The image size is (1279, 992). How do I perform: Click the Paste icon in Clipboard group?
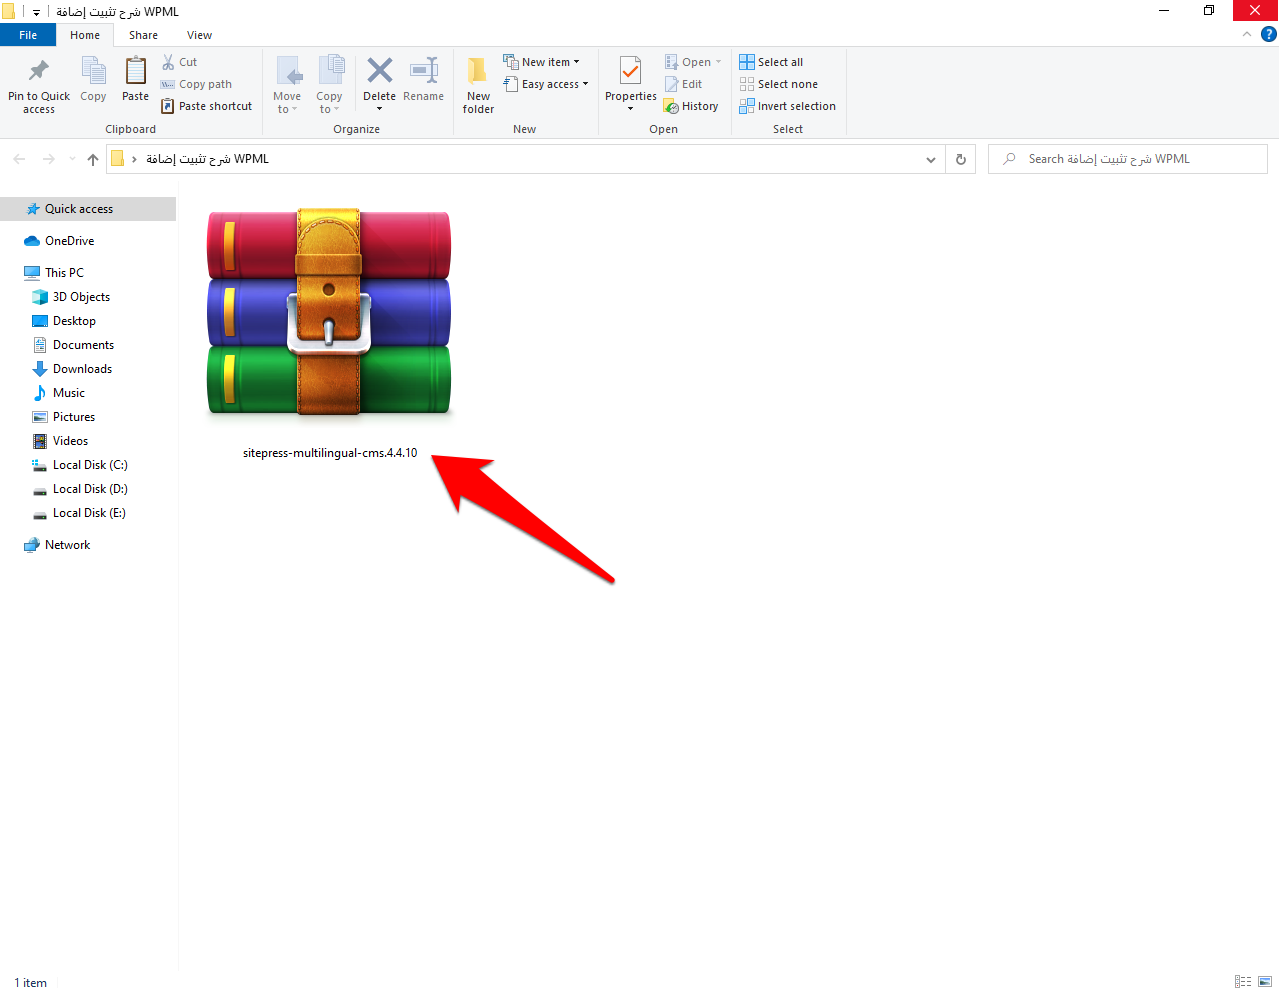(135, 72)
